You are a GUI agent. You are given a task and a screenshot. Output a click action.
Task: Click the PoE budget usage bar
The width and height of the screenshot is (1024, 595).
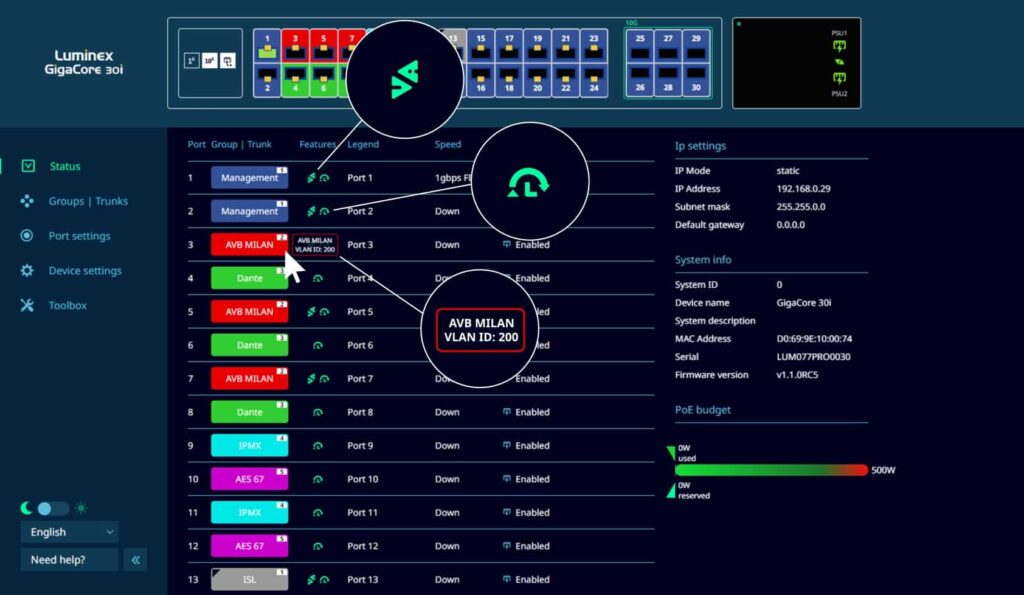pyautogui.click(x=771, y=470)
